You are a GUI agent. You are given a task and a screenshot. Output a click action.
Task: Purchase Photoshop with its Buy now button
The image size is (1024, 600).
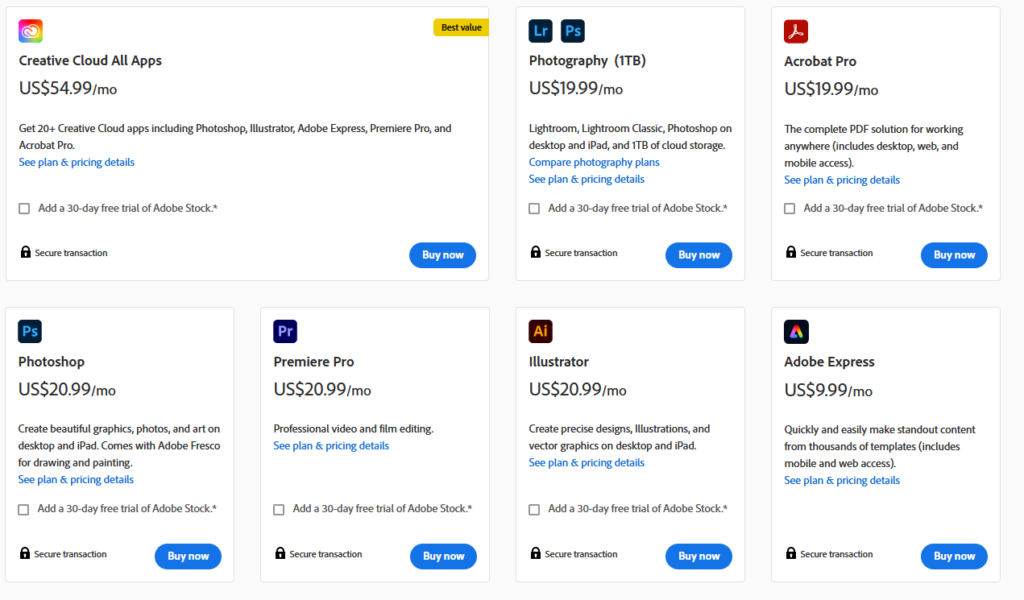[x=188, y=556]
